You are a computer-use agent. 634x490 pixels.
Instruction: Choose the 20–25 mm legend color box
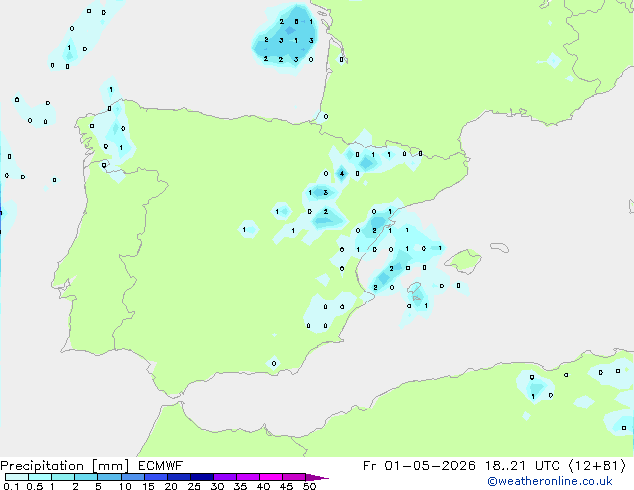point(178,477)
